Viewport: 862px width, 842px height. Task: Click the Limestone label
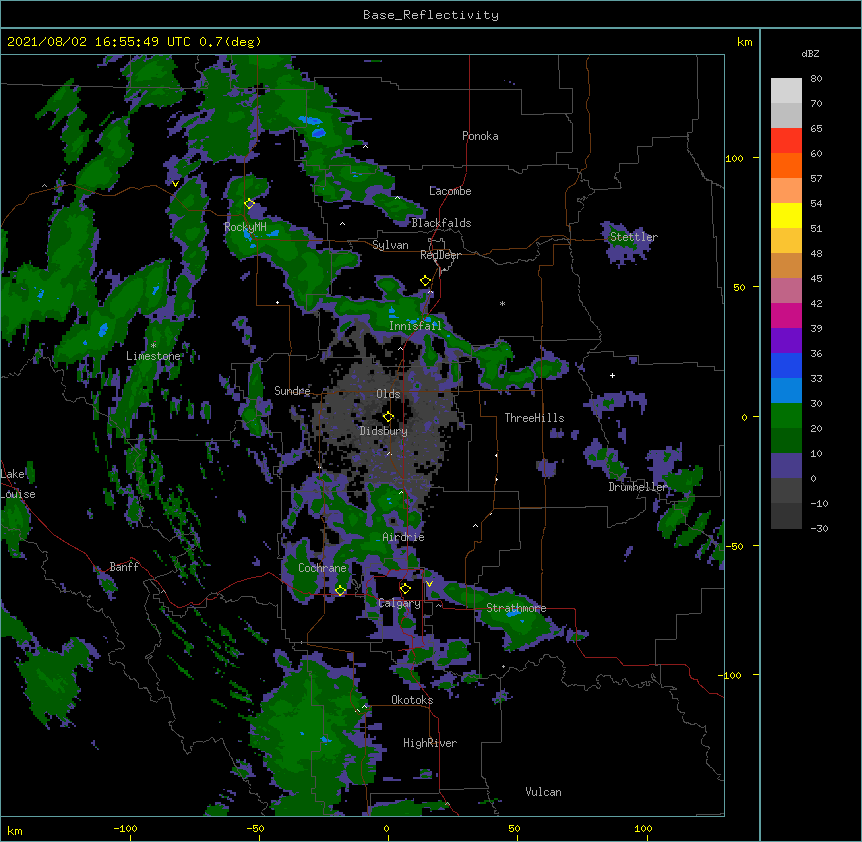click(x=153, y=356)
